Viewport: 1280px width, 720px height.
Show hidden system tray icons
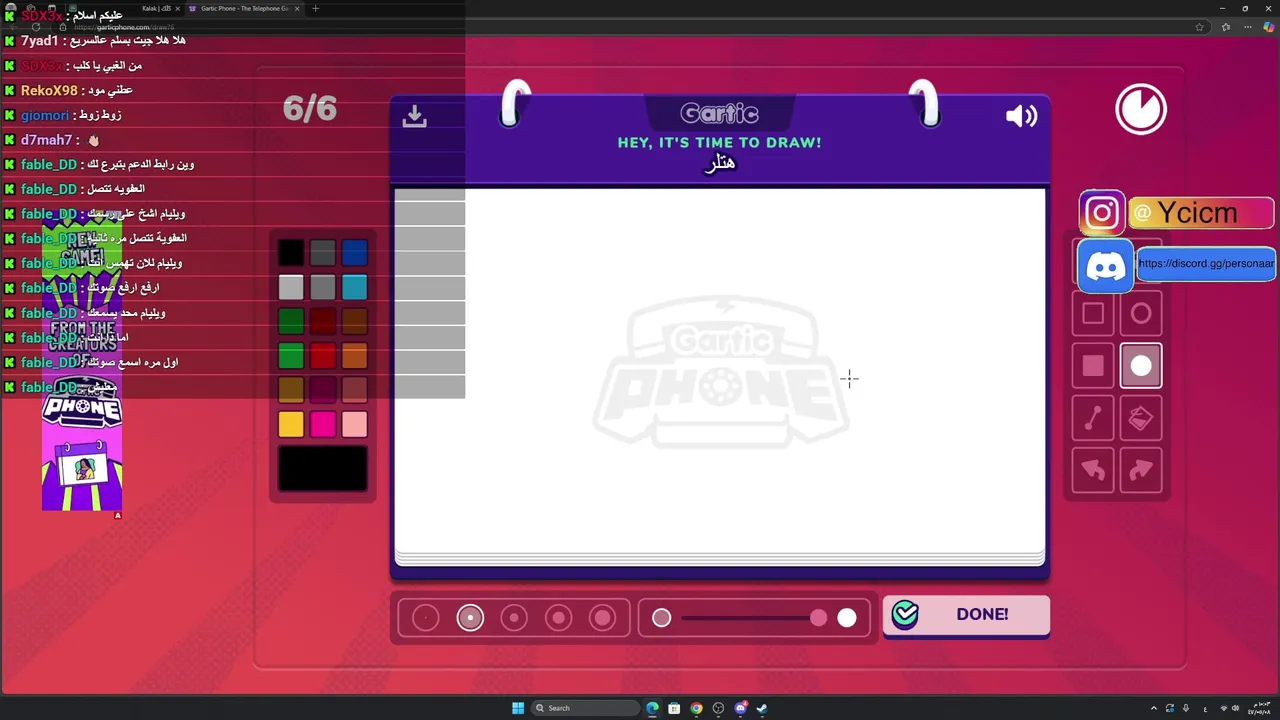[1153, 708]
